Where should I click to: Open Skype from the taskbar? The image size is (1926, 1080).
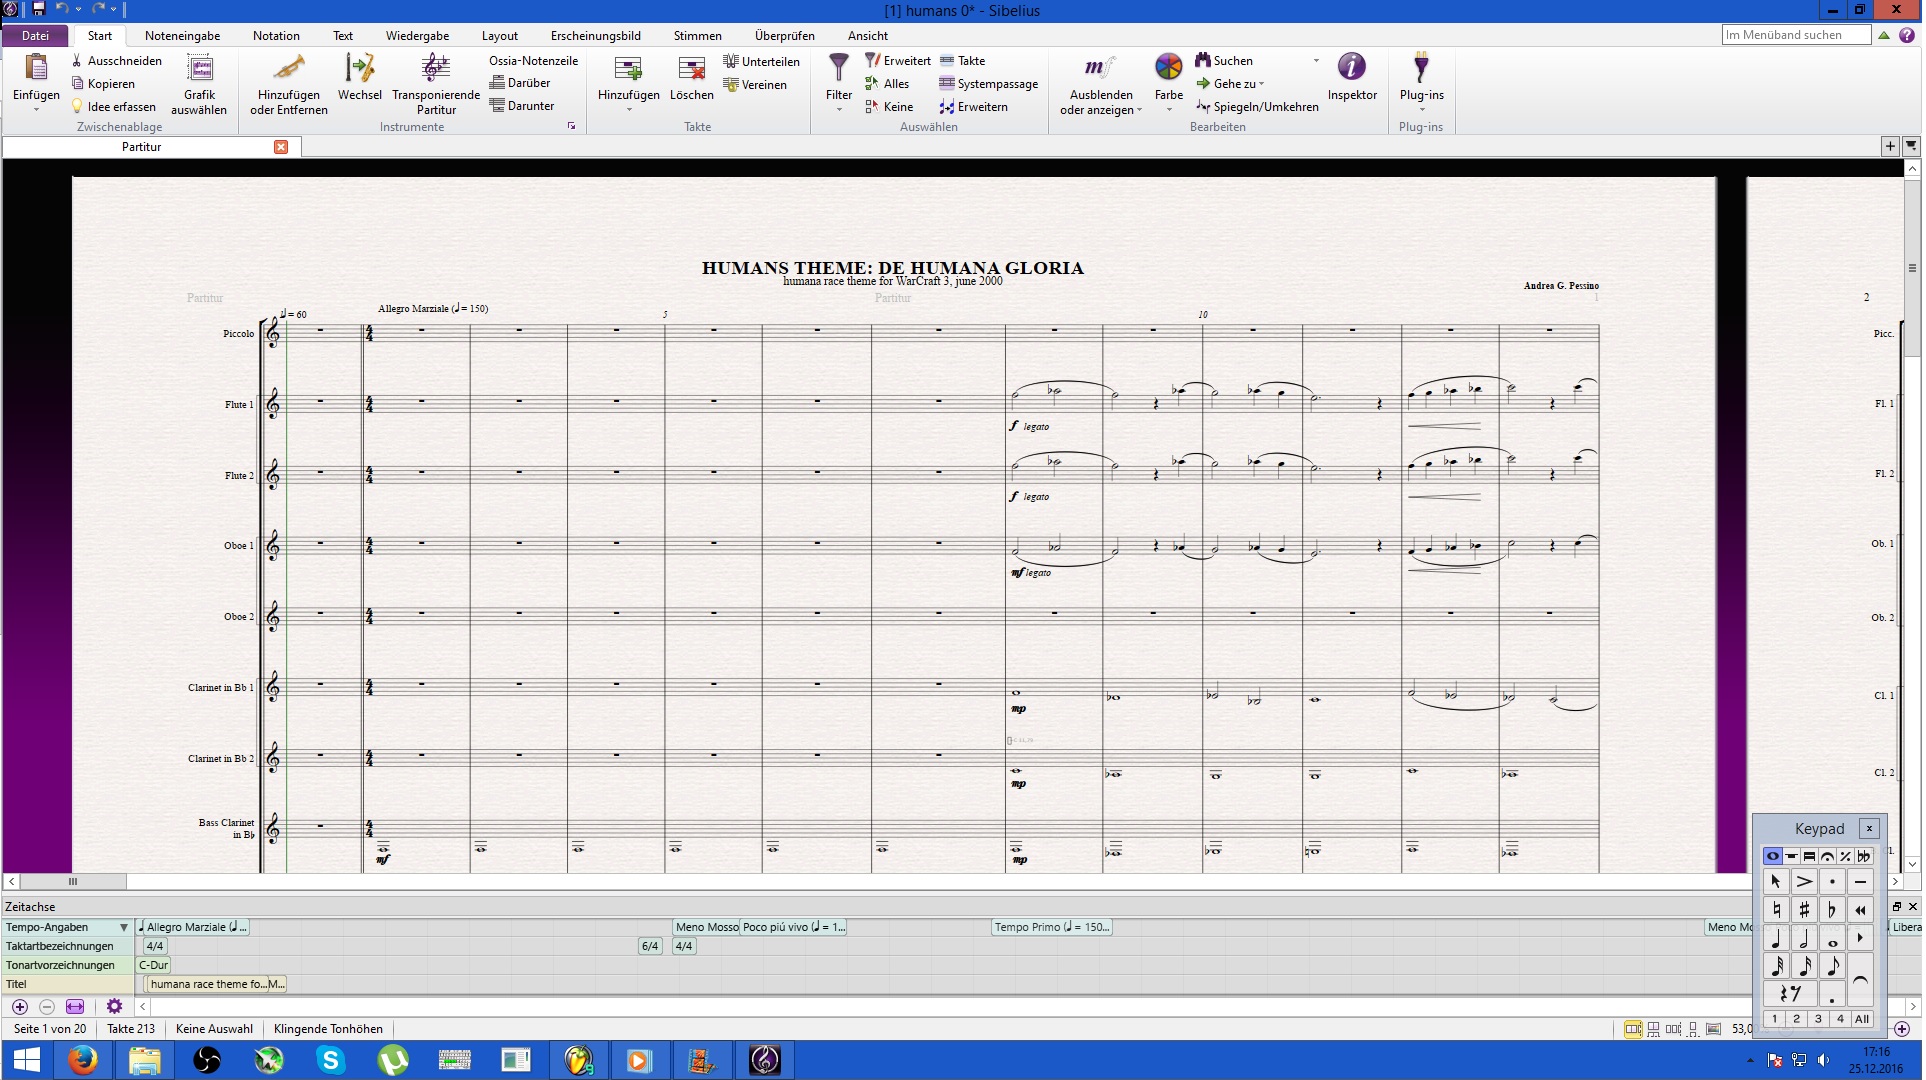point(331,1060)
